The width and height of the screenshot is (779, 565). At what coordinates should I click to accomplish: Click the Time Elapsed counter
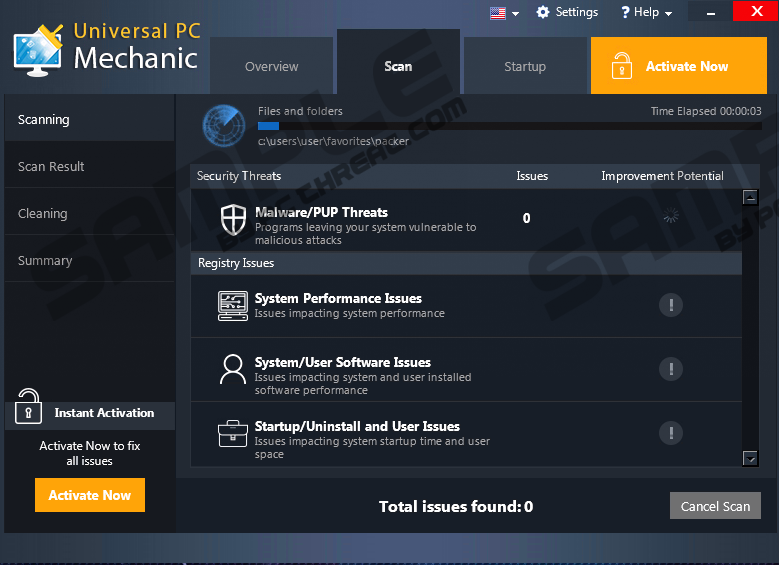(705, 111)
